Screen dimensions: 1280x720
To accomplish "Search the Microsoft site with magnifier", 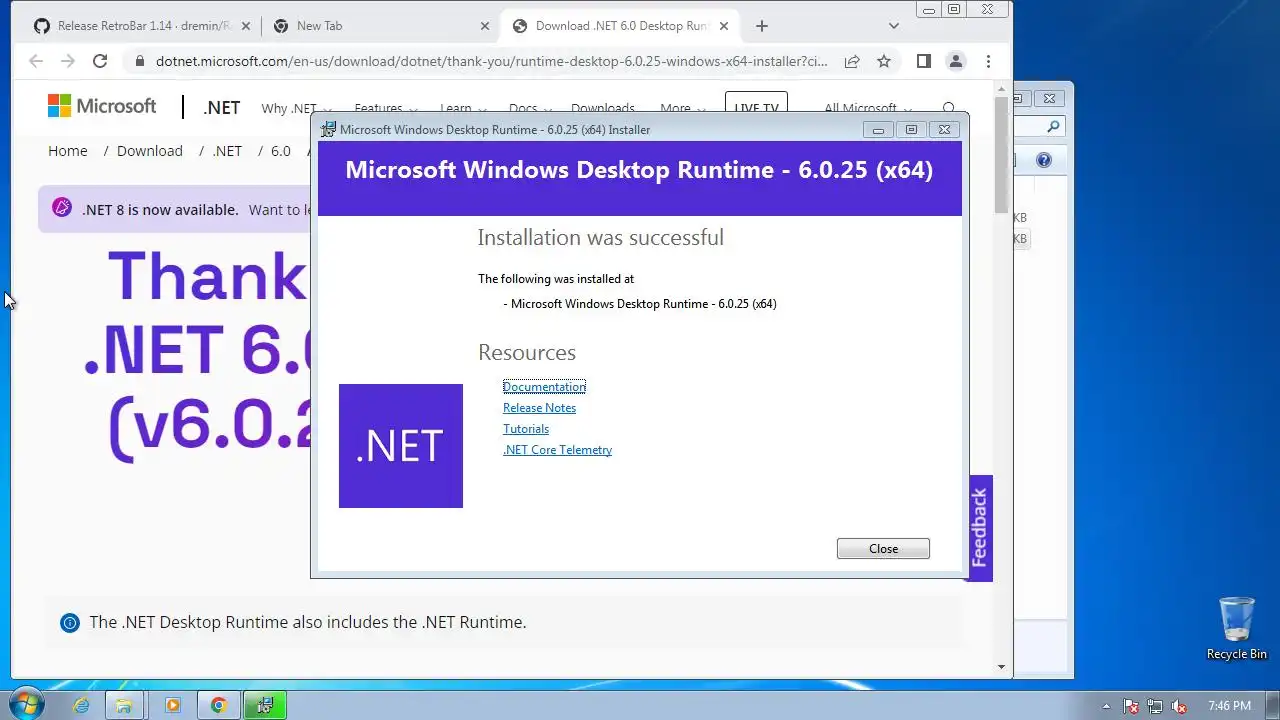I will tap(949, 108).
